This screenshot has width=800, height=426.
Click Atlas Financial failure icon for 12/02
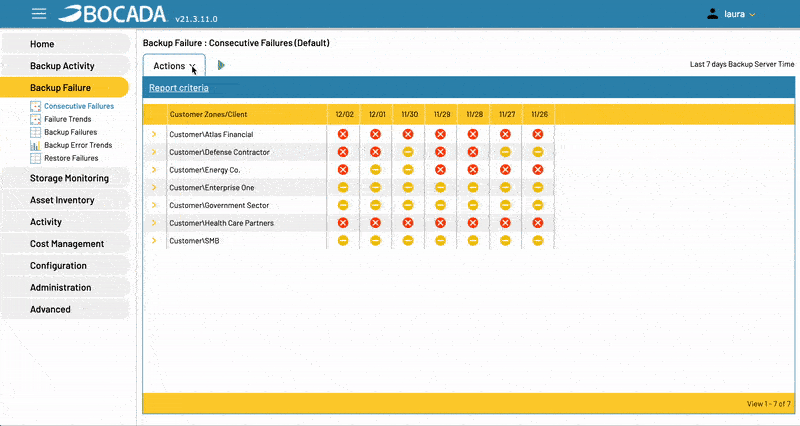tap(343, 134)
